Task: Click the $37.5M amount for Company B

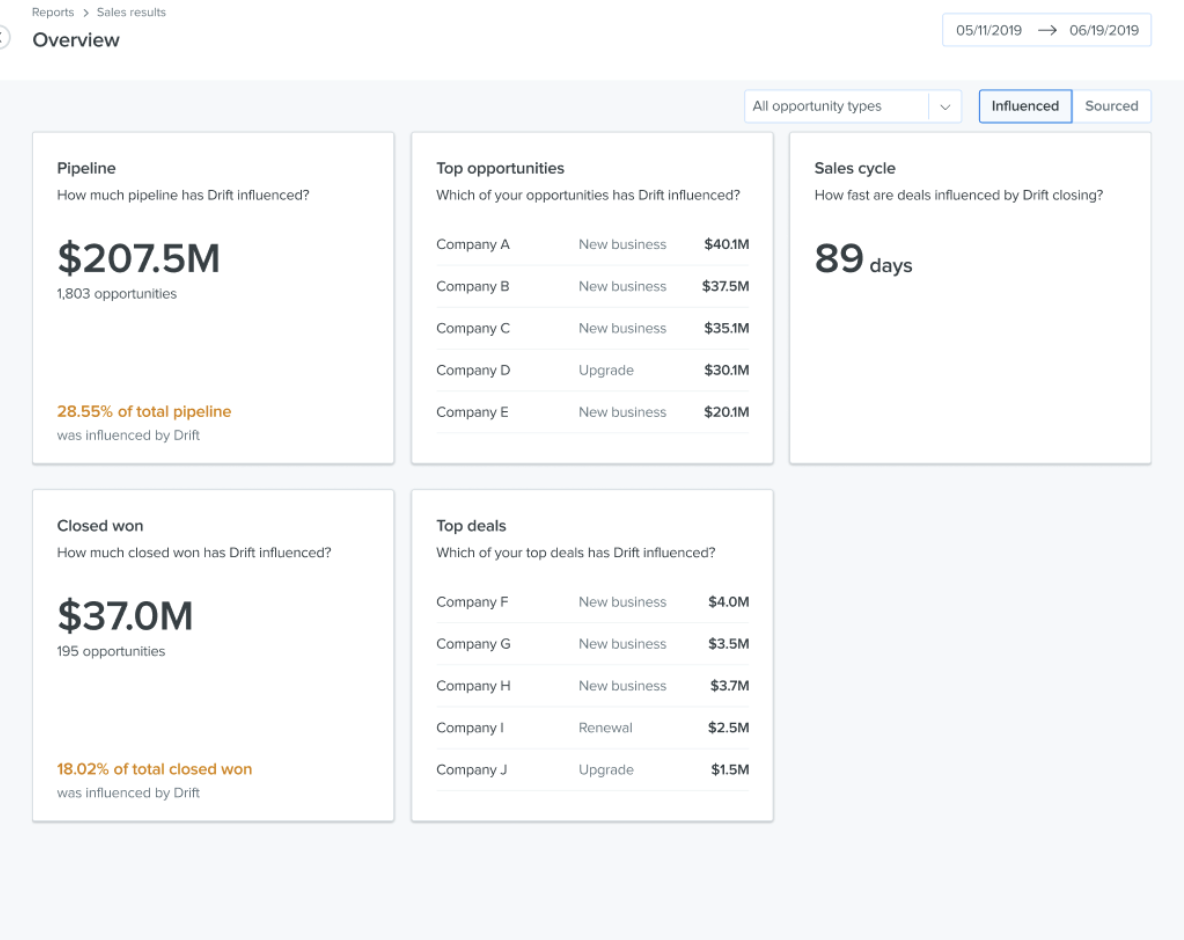Action: pos(726,287)
